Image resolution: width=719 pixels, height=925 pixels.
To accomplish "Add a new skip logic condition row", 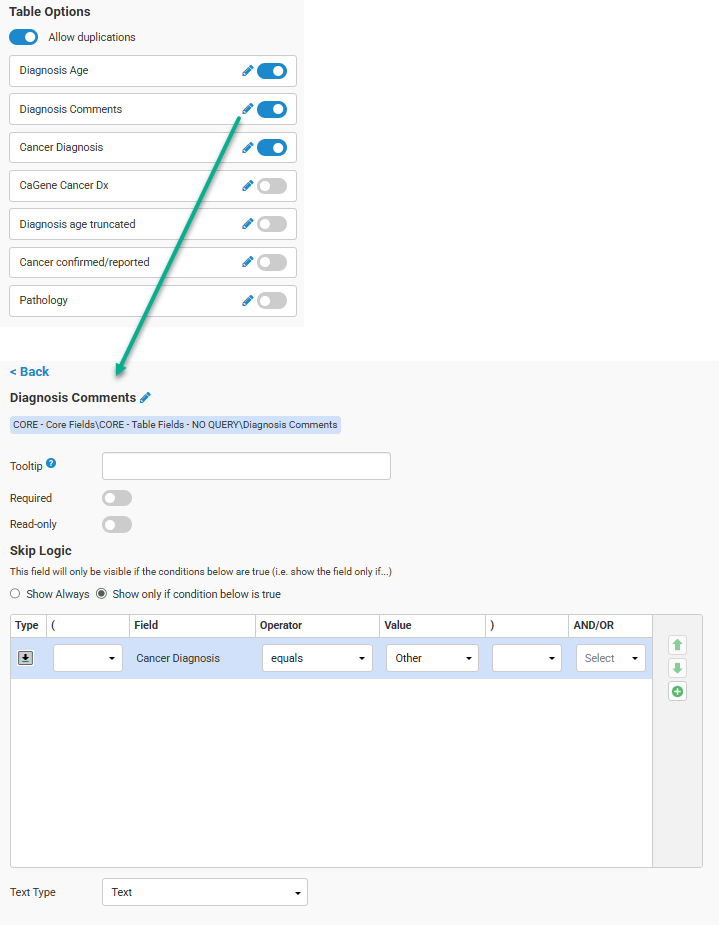I will pyautogui.click(x=677, y=691).
